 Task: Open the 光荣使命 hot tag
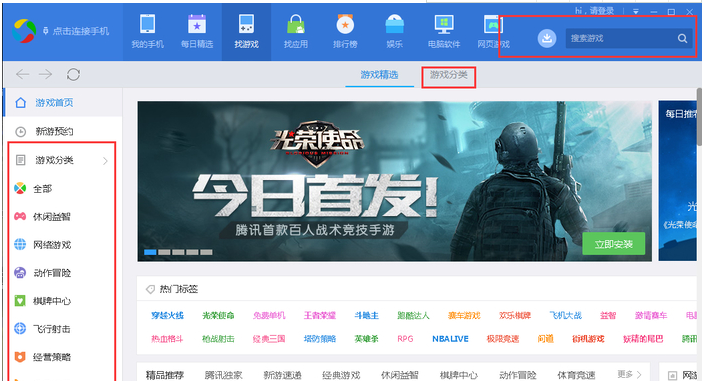click(x=218, y=315)
